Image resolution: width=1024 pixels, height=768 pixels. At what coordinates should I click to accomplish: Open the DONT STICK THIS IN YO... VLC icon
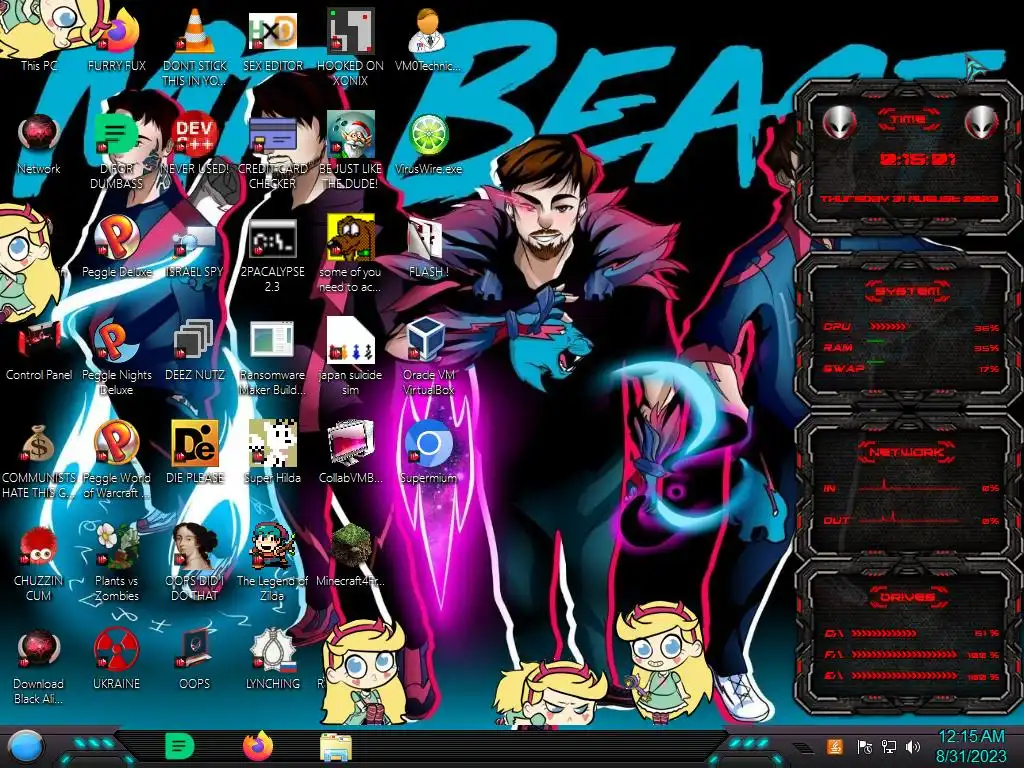pos(195,46)
